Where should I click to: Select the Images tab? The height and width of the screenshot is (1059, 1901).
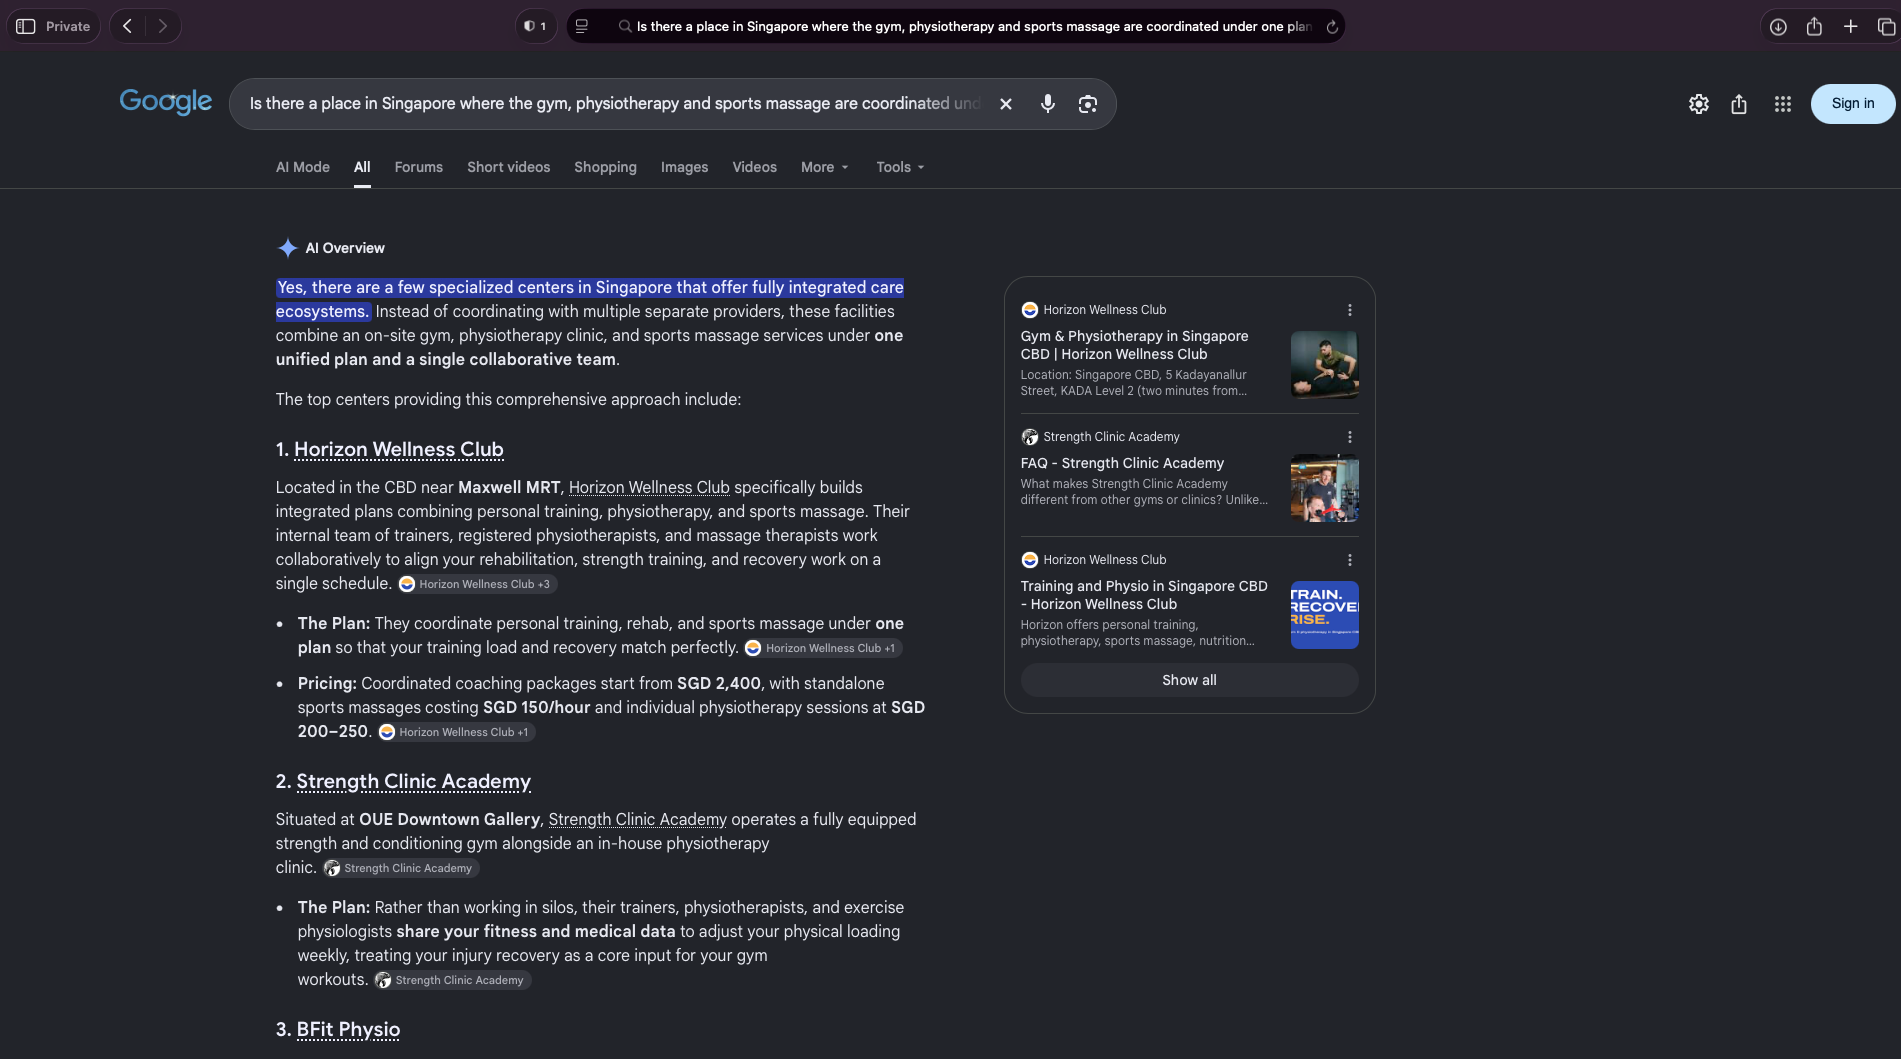(684, 167)
